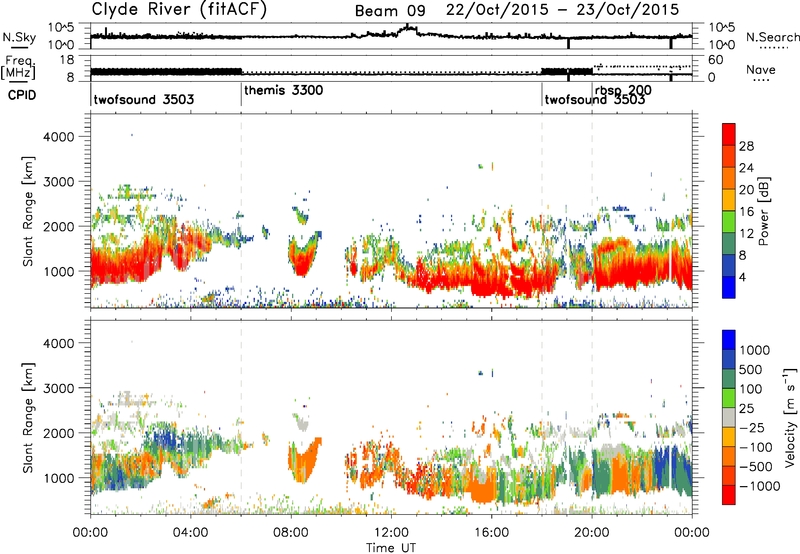Click the U-shaped orange echo near 08:30 in velocity panel
800x554 pixels.
(x=305, y=459)
